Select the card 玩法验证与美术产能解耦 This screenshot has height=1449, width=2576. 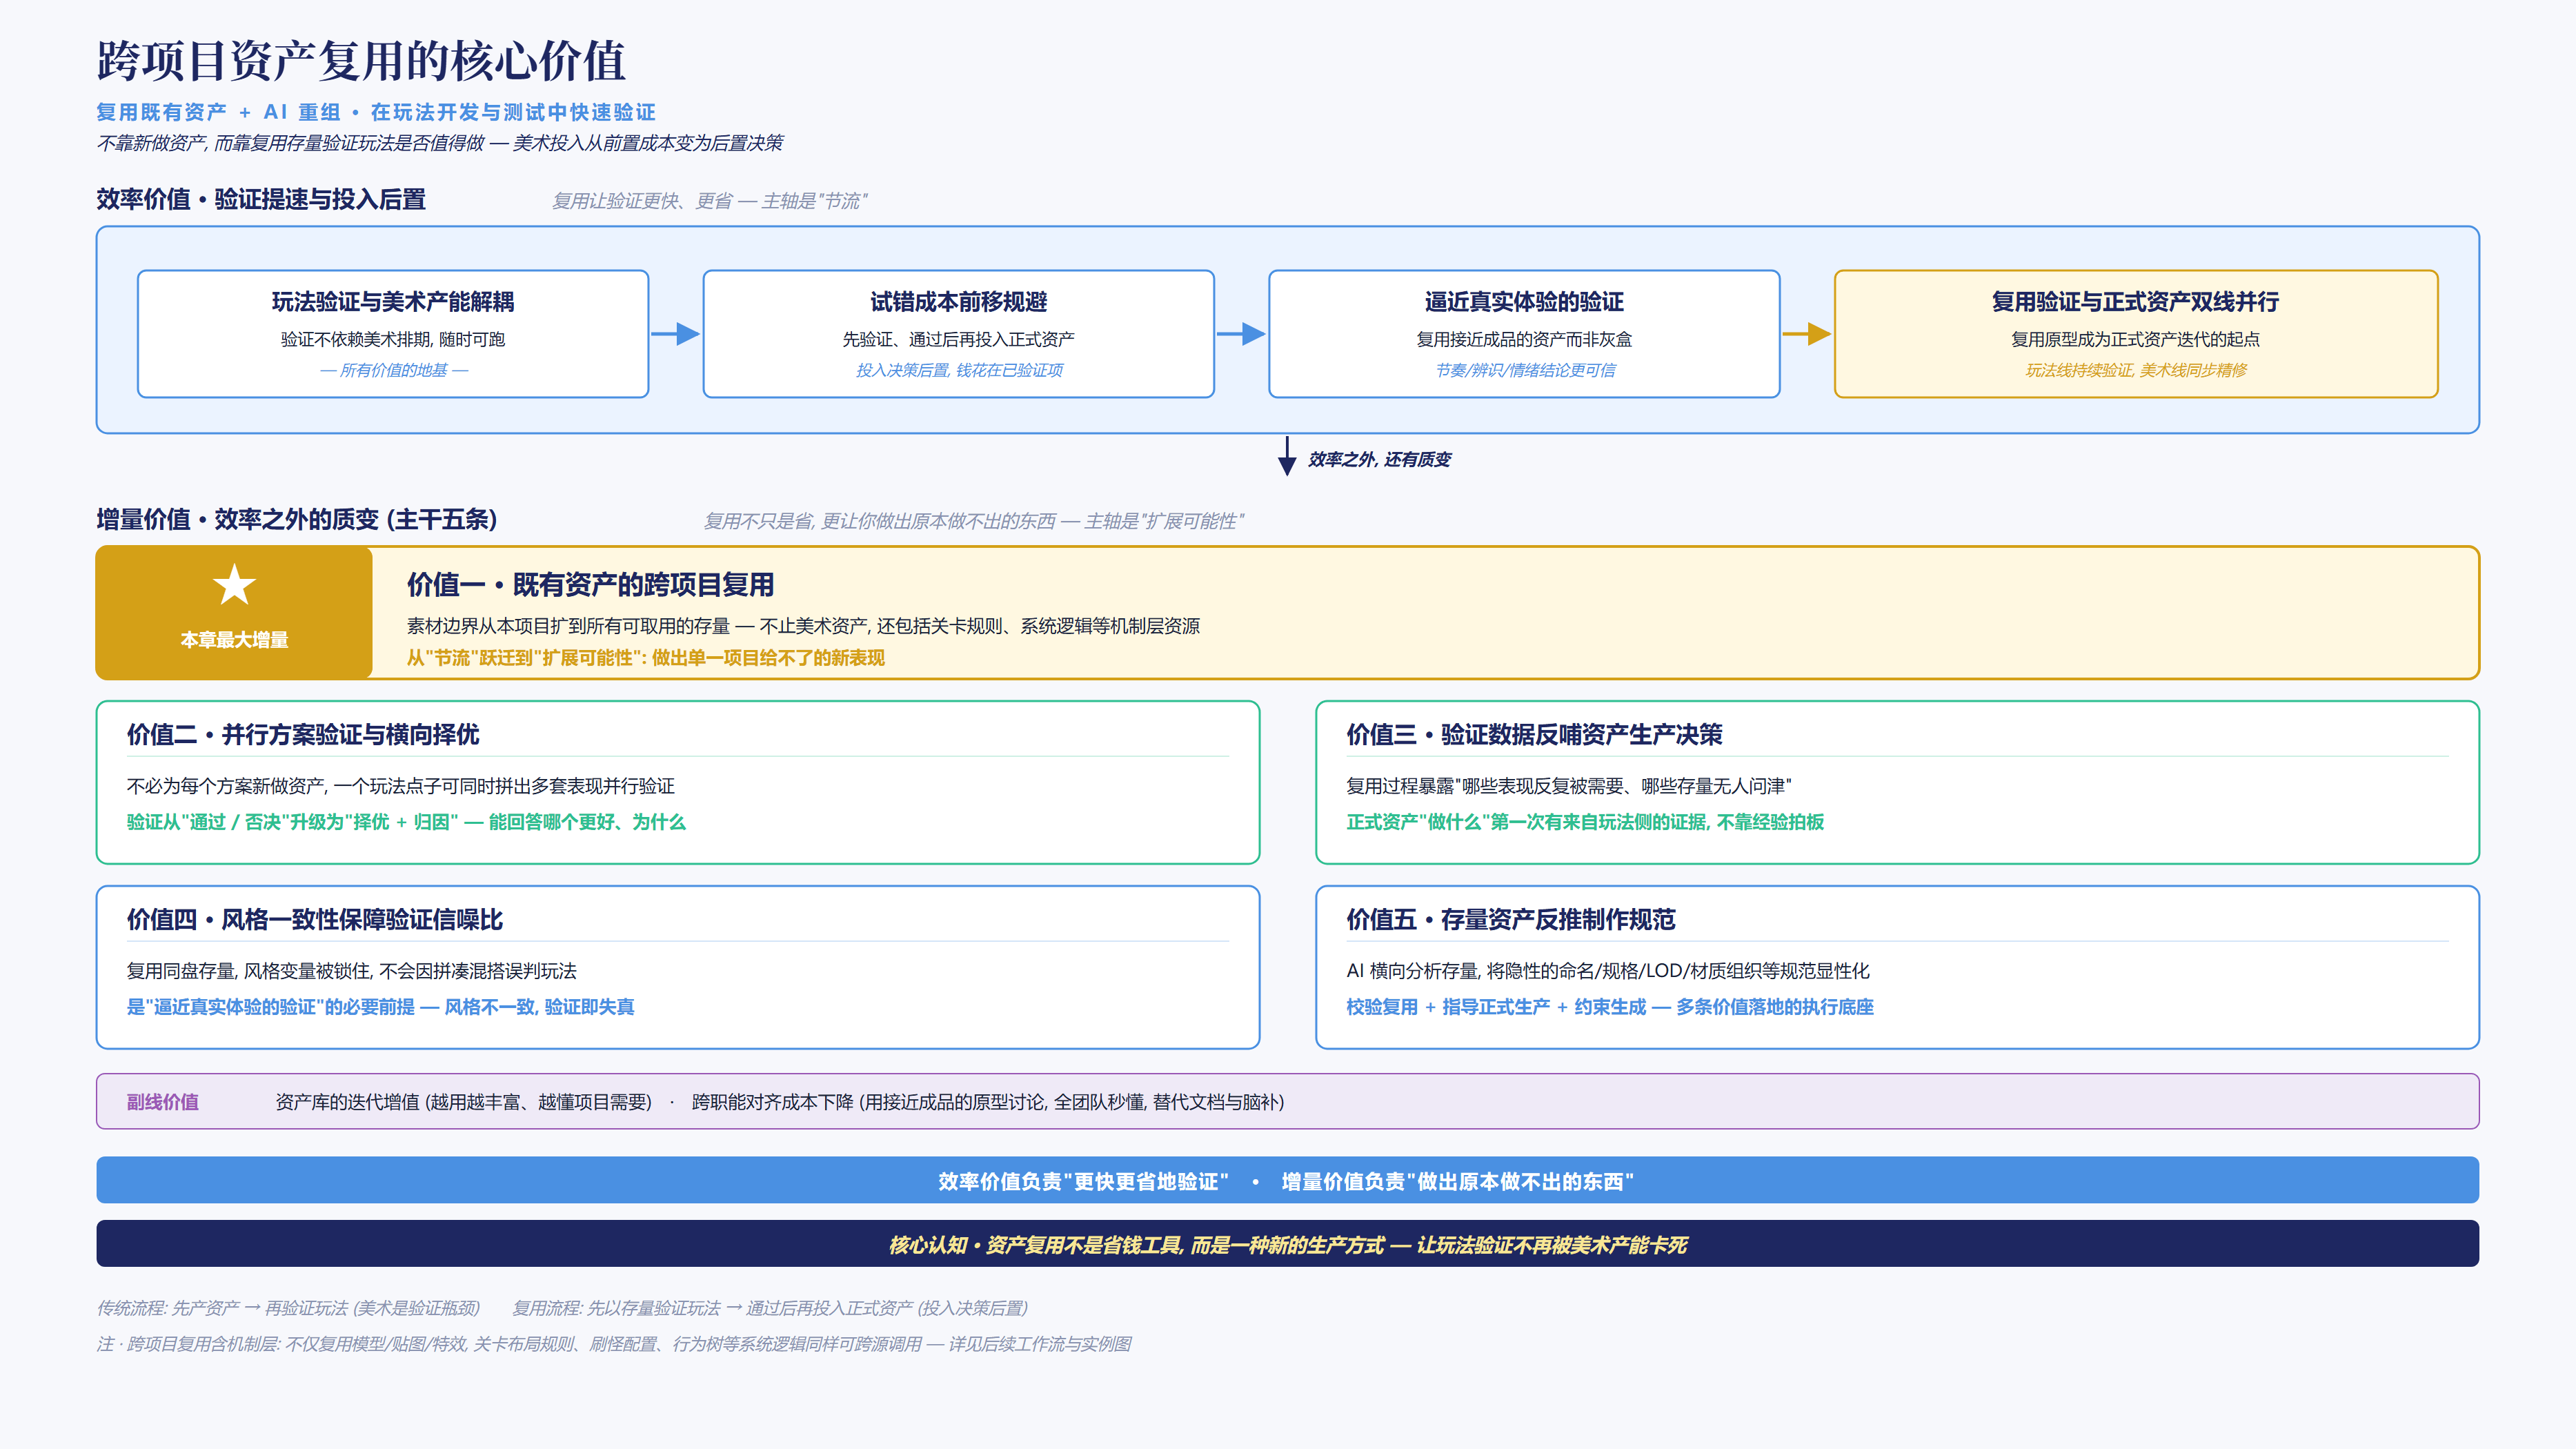tap(393, 334)
